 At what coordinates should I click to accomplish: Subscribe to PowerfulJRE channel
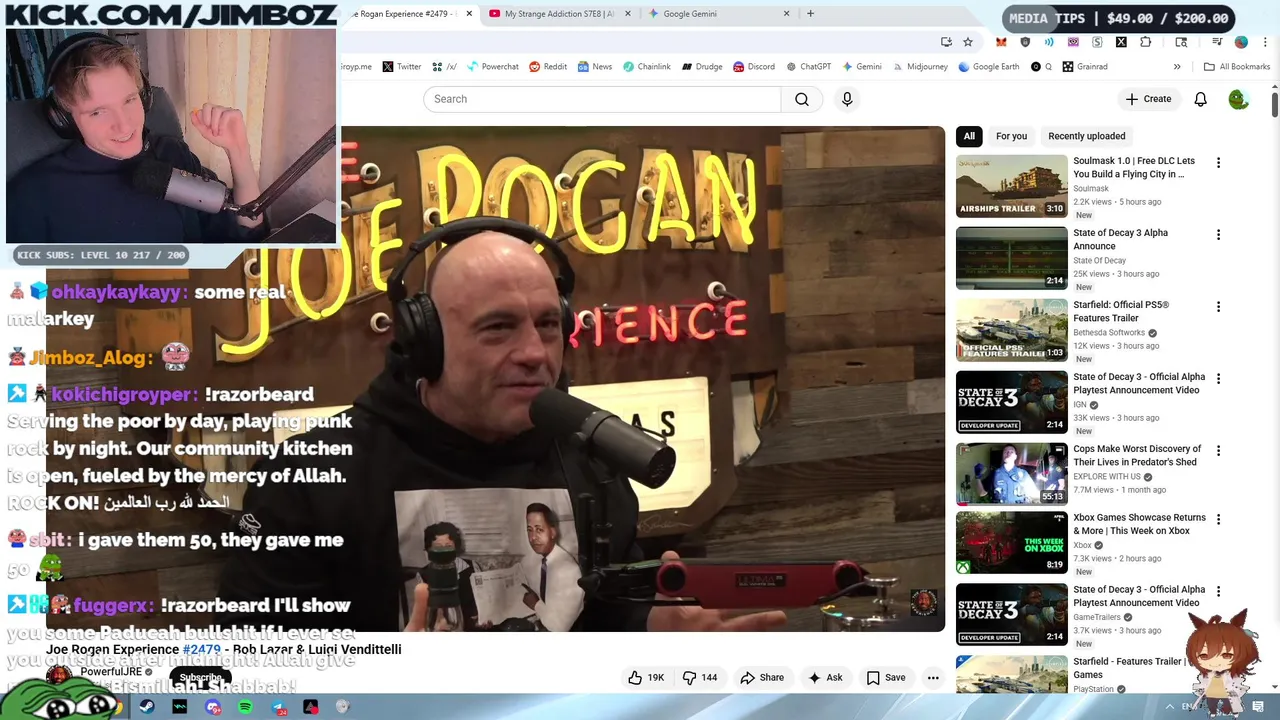(200, 678)
